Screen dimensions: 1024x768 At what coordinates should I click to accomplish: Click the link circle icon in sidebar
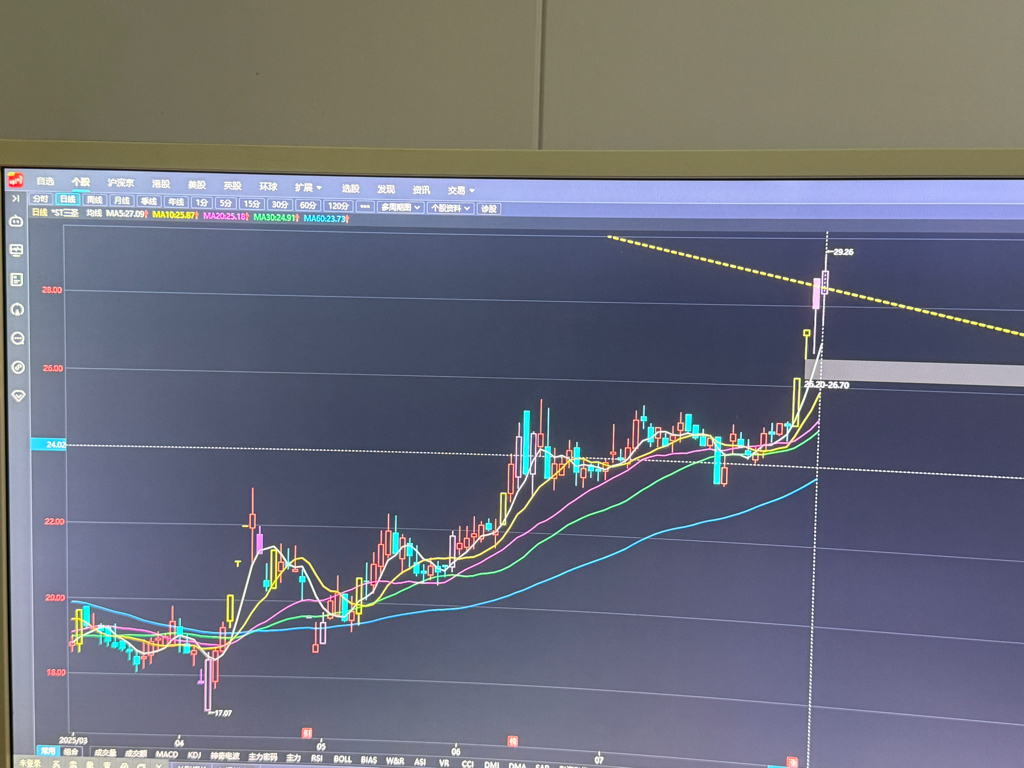point(18,367)
